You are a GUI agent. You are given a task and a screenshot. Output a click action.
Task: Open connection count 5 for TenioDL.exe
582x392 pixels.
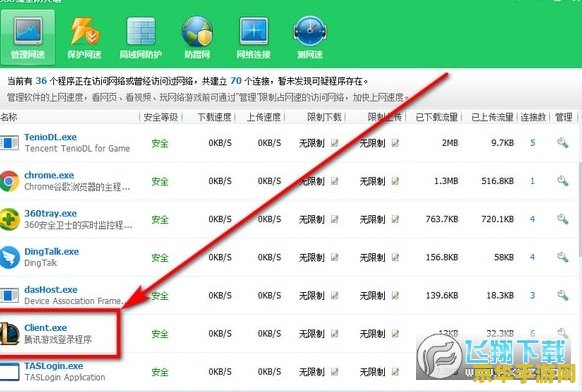tap(533, 143)
